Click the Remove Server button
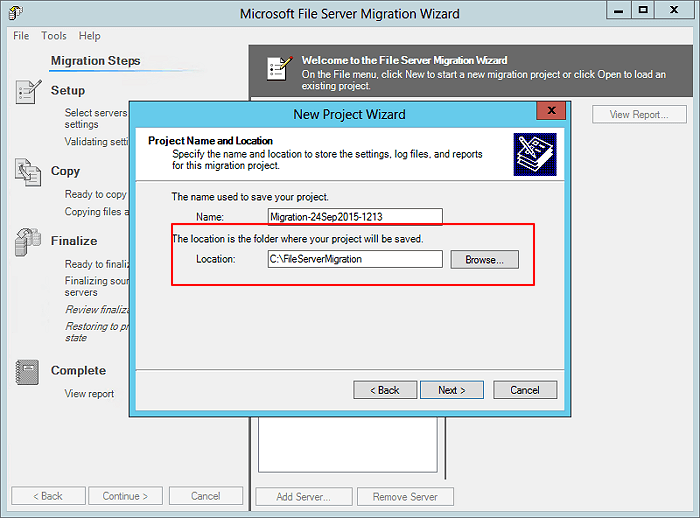 (406, 496)
